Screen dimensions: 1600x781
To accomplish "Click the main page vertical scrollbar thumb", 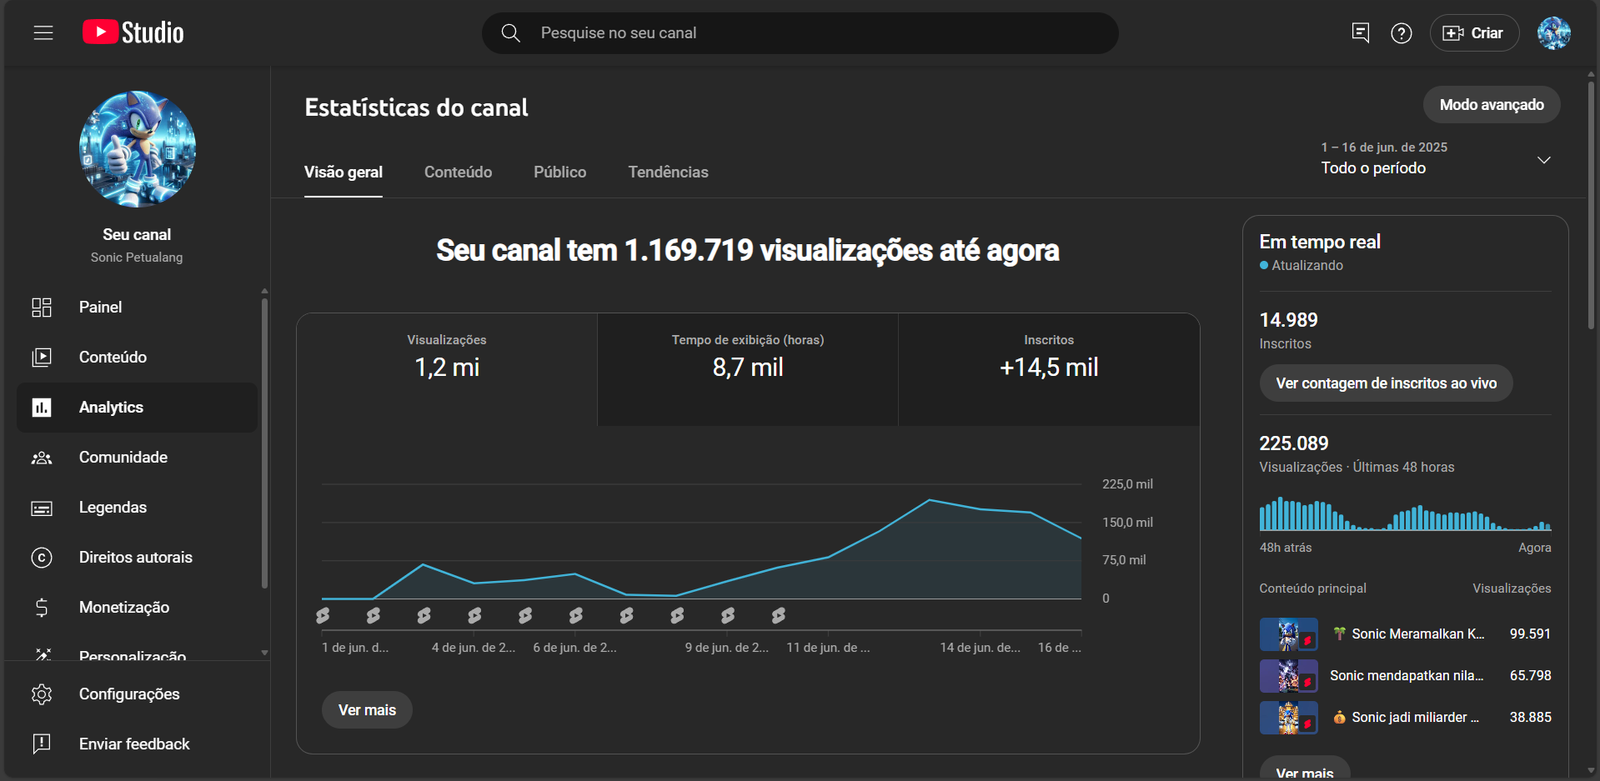I will click(1591, 205).
